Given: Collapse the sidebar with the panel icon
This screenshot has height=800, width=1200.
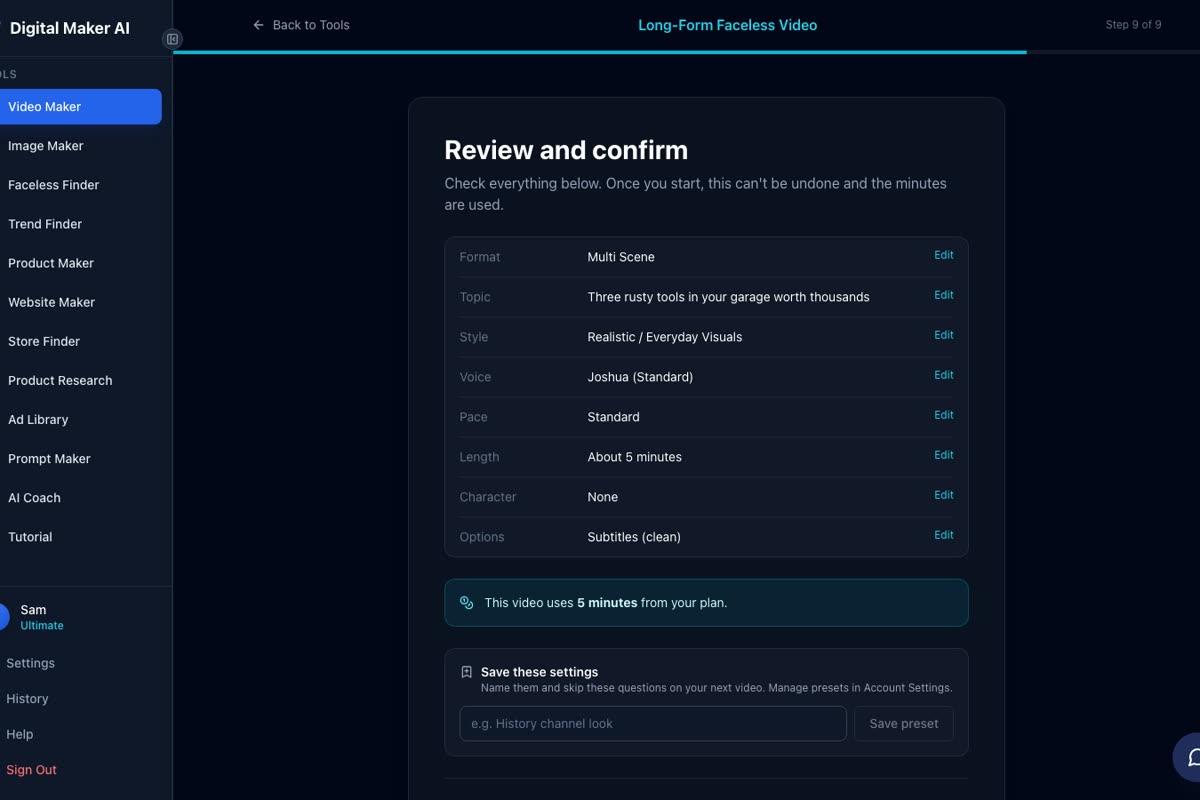Looking at the screenshot, I should (x=172, y=39).
